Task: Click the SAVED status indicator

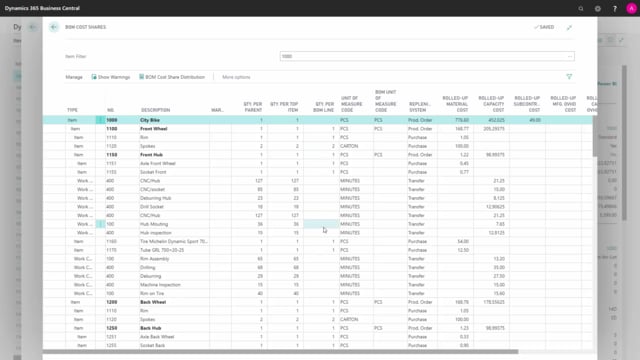Action: (544, 27)
